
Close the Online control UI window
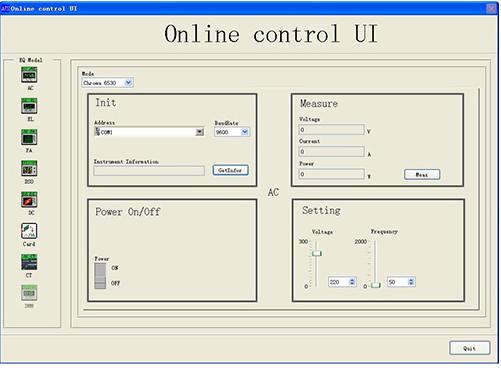click(491, 8)
